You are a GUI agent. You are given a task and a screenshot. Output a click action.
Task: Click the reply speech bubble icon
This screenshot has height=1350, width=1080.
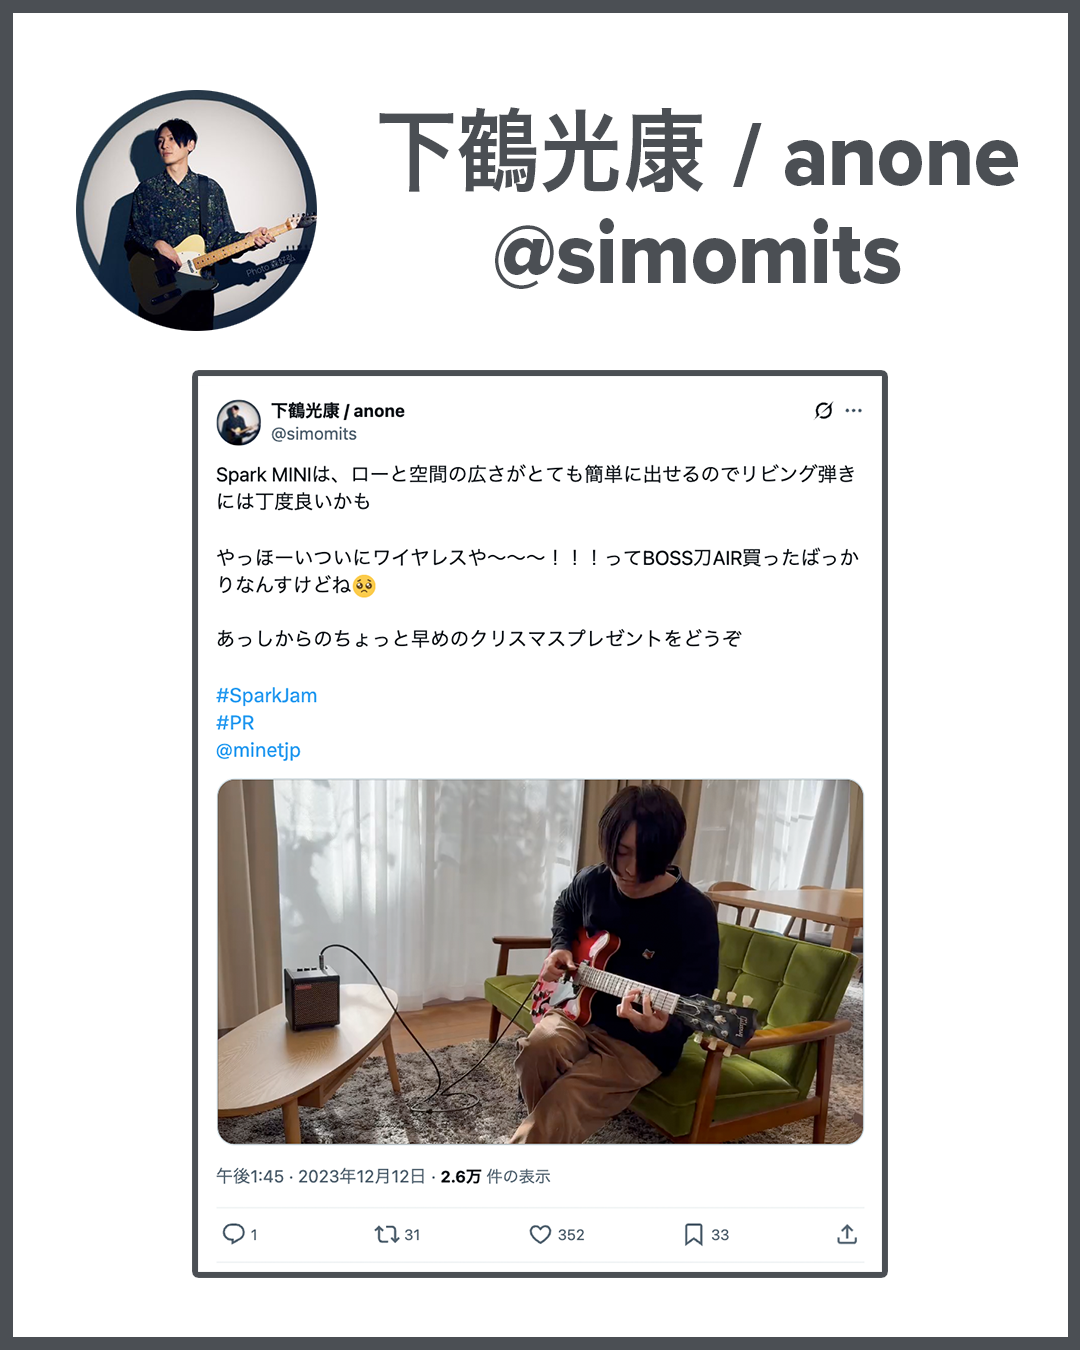pyautogui.click(x=233, y=1234)
